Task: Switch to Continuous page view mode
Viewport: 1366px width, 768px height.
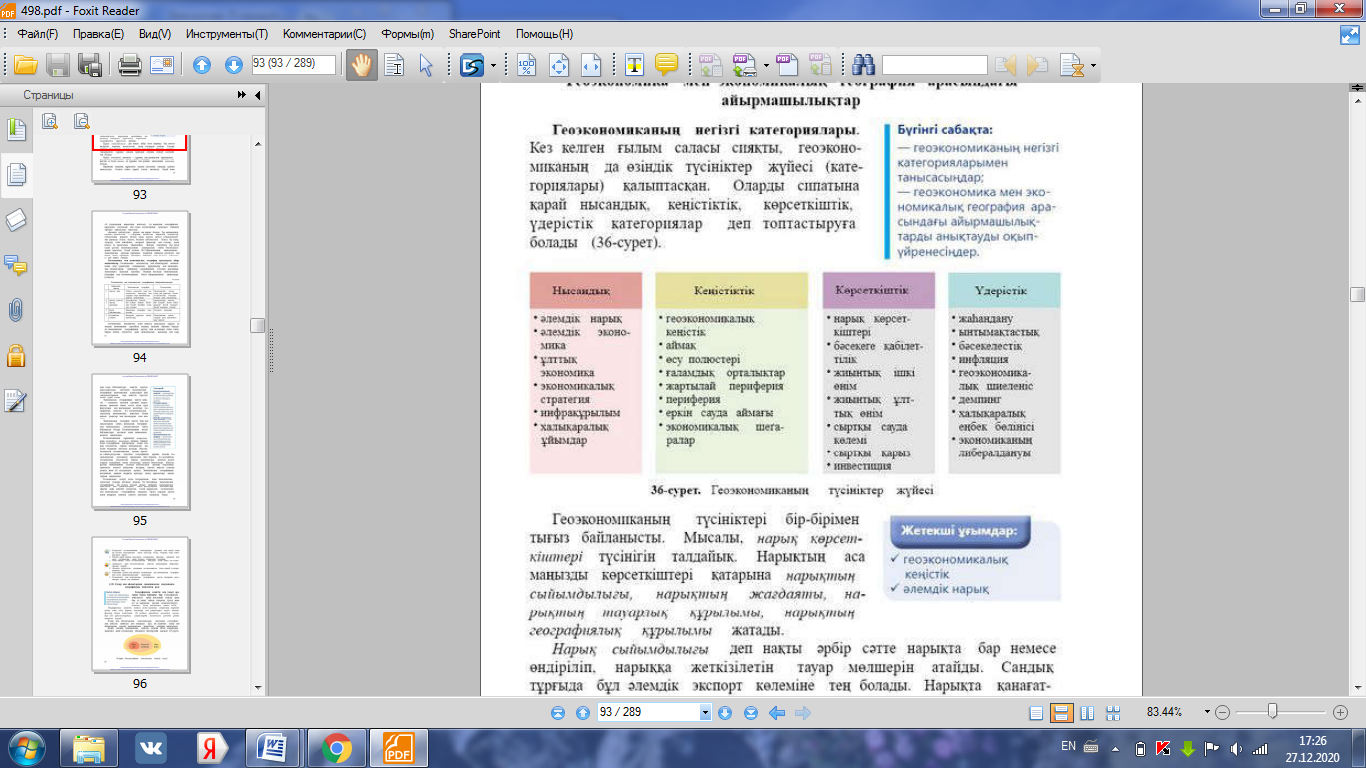Action: 1062,713
